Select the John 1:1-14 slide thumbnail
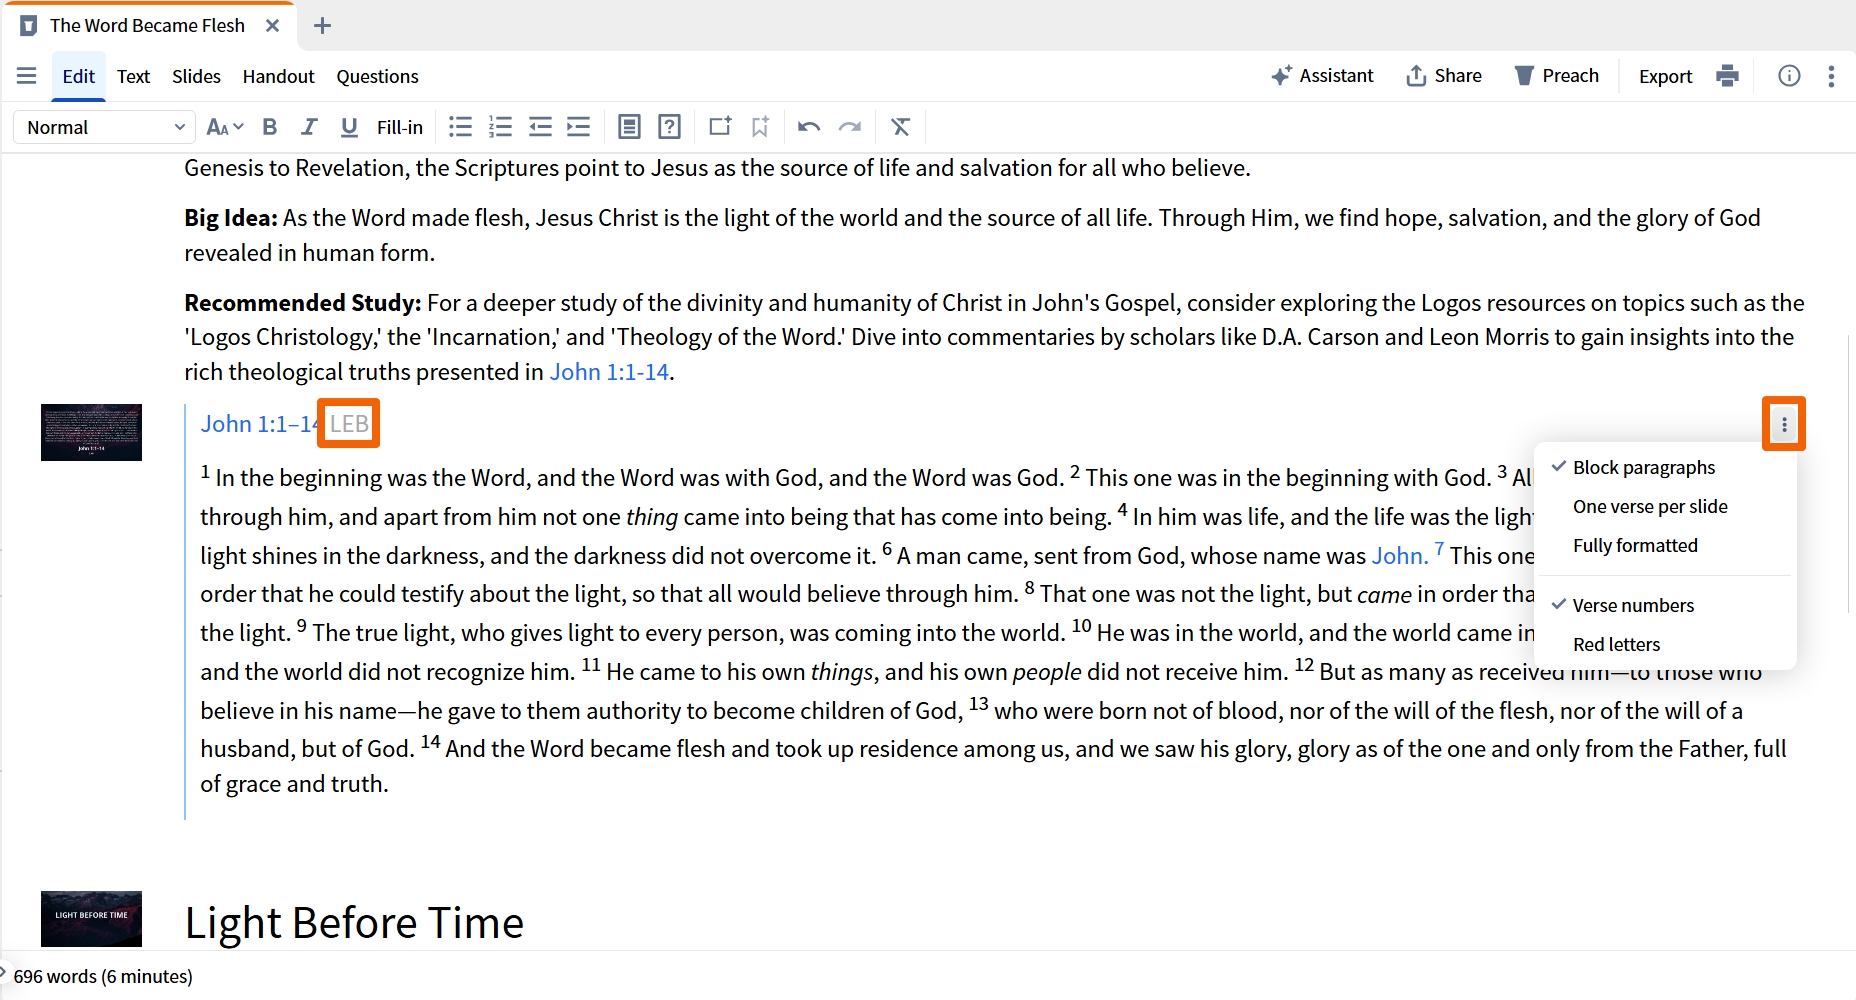Screen dimensions: 1856x1000 coord(91,432)
